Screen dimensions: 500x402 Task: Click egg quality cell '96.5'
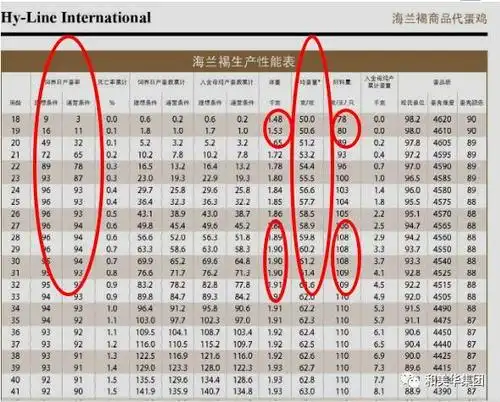412,178
